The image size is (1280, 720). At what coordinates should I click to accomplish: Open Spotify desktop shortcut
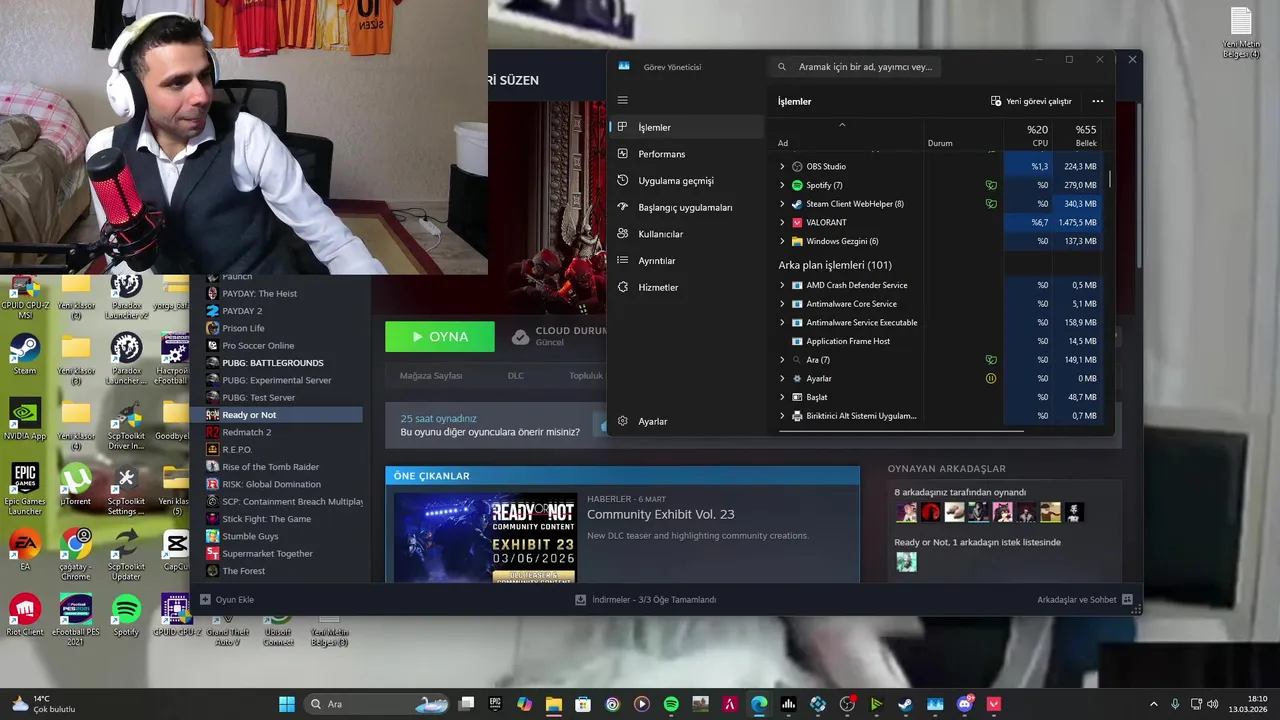[126, 615]
